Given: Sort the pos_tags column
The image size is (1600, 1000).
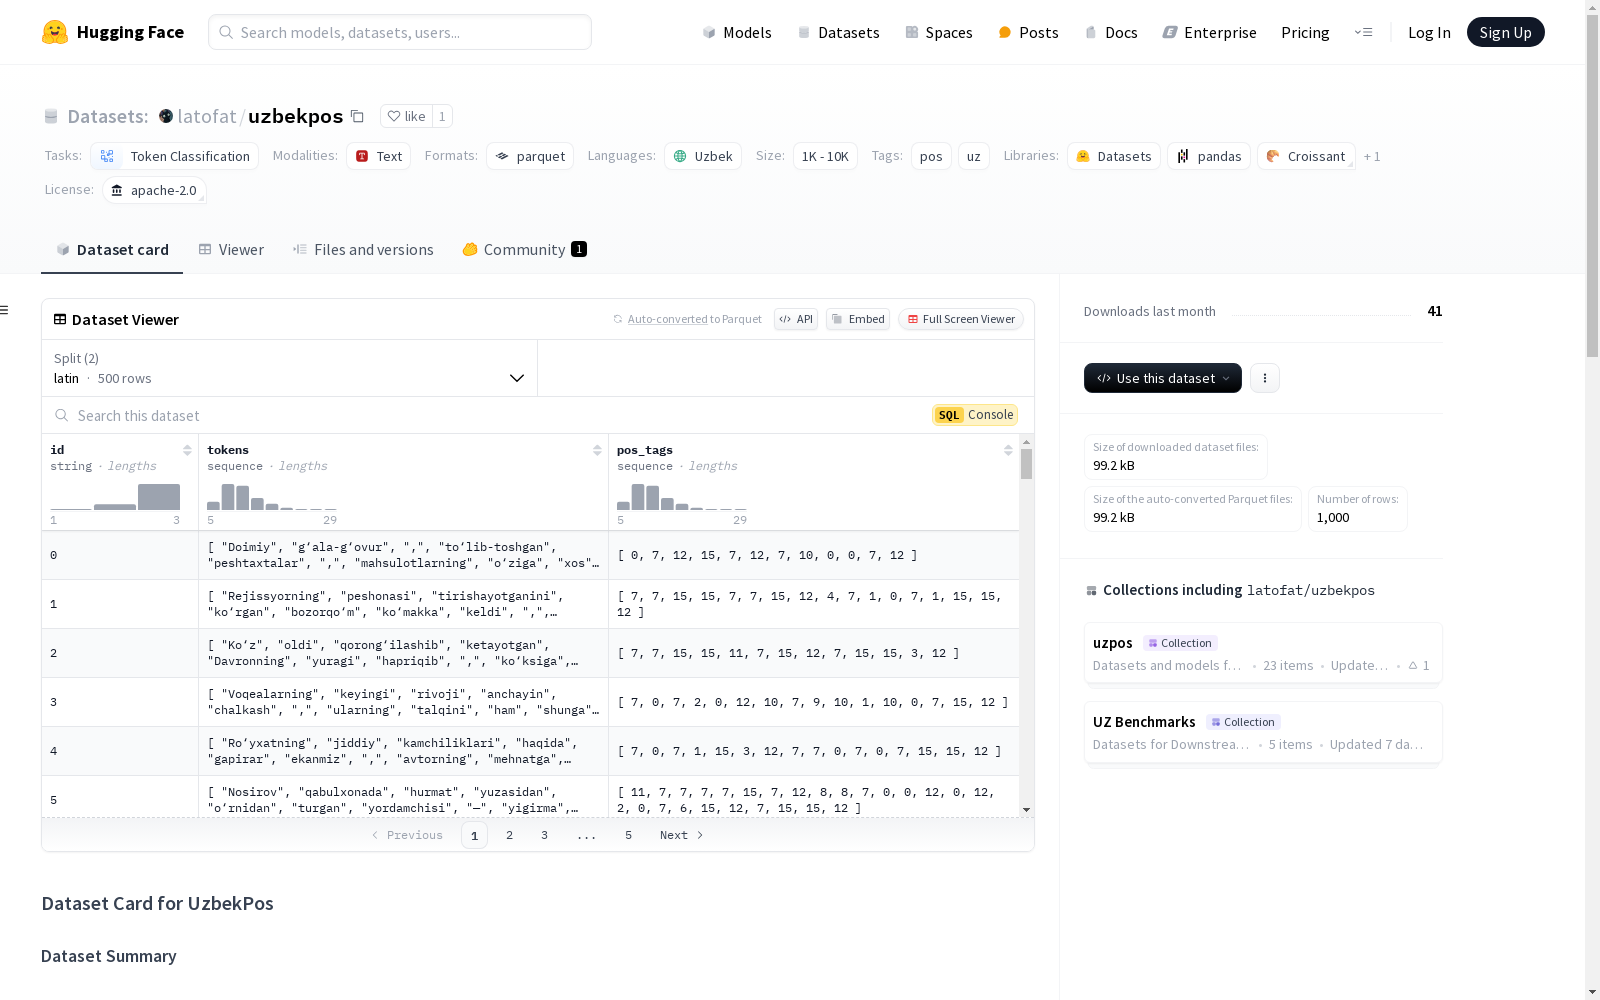Looking at the screenshot, I should point(1008,450).
